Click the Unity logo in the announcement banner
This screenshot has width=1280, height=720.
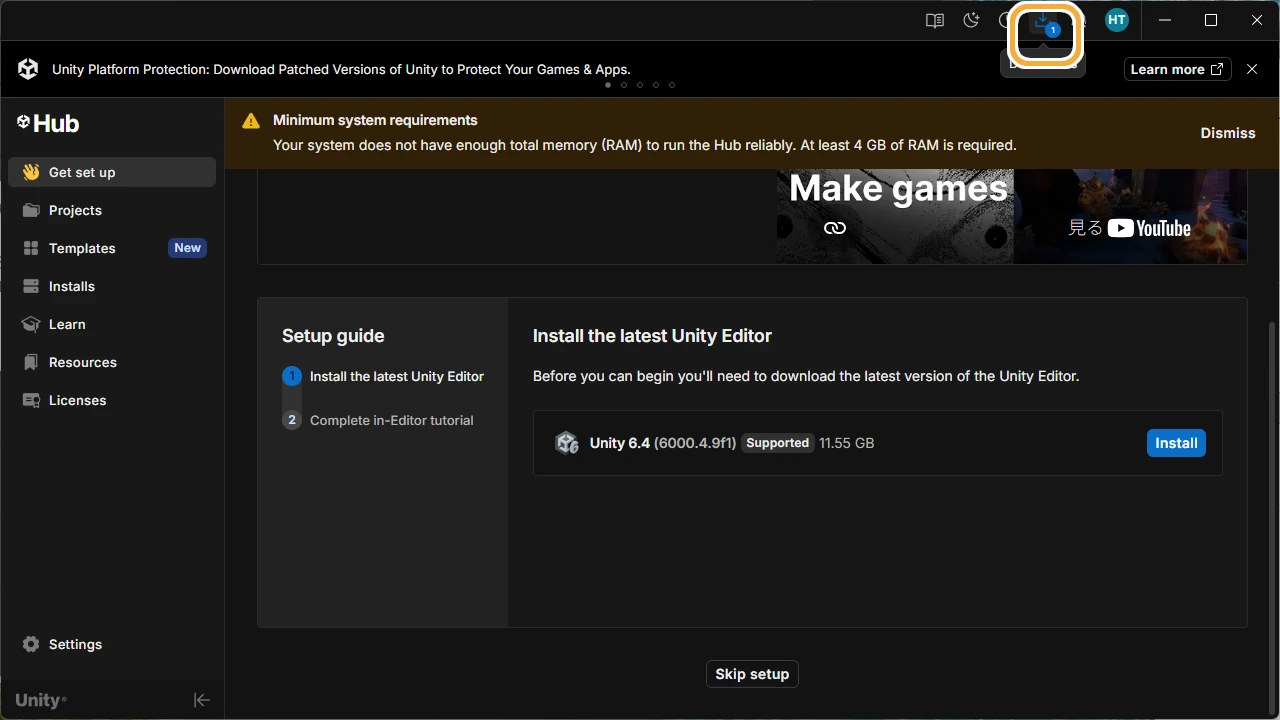pos(28,69)
